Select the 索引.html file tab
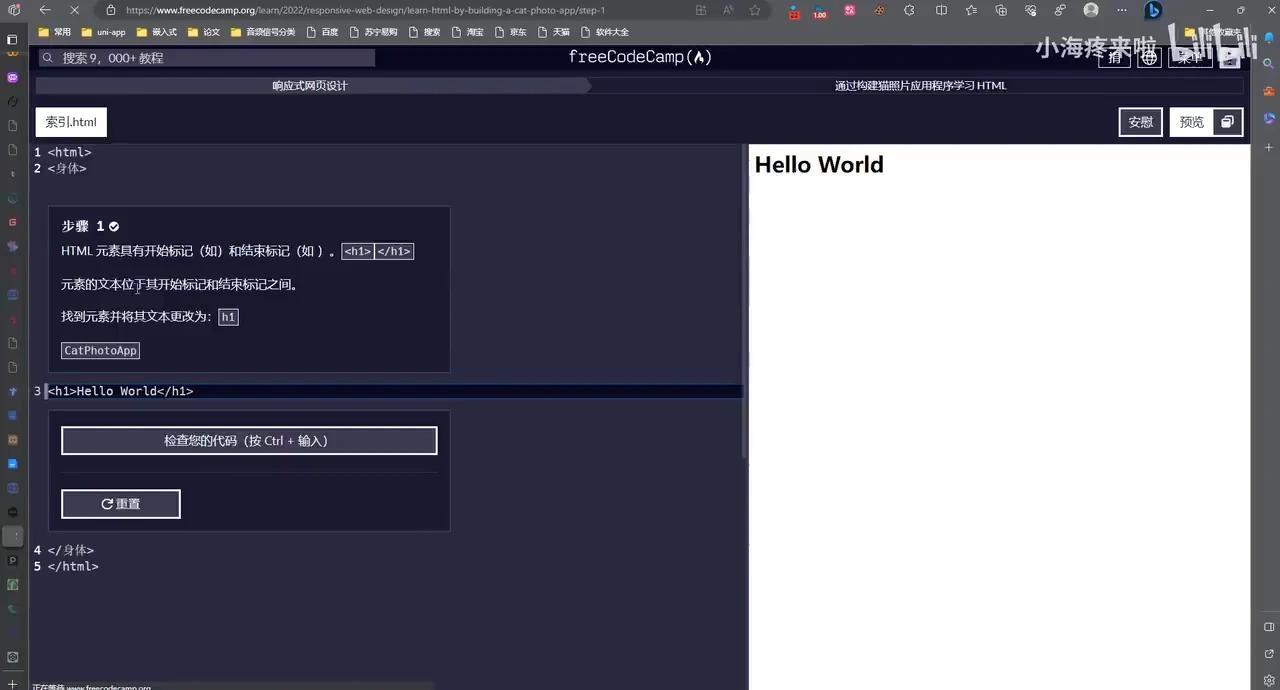This screenshot has height=690, width=1280. point(71,122)
